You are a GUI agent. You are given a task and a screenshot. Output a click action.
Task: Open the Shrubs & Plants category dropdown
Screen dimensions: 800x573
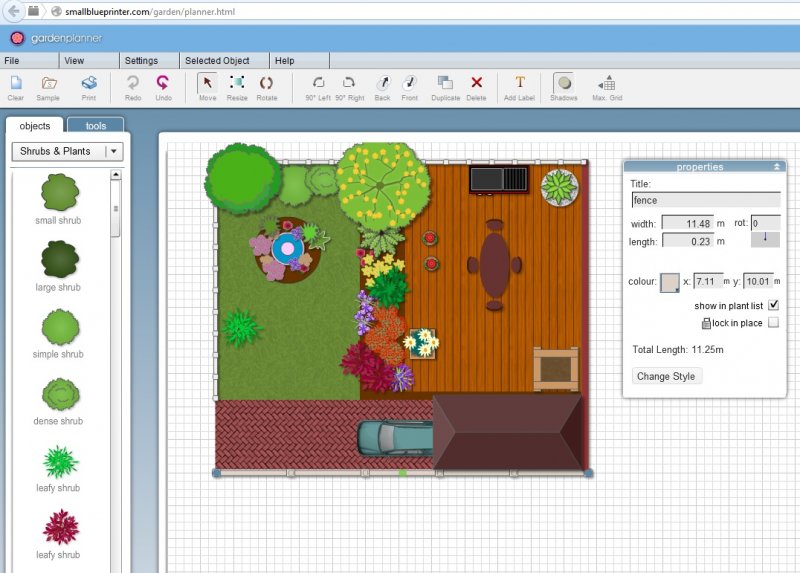pos(67,152)
